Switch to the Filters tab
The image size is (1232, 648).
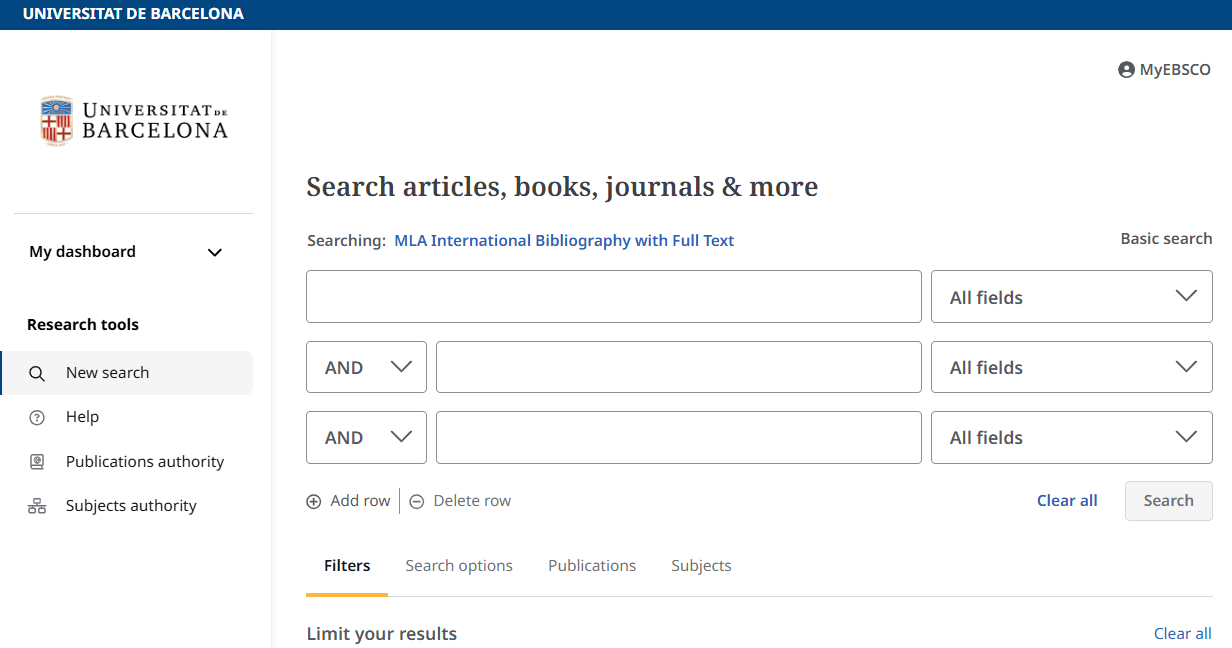tap(347, 566)
